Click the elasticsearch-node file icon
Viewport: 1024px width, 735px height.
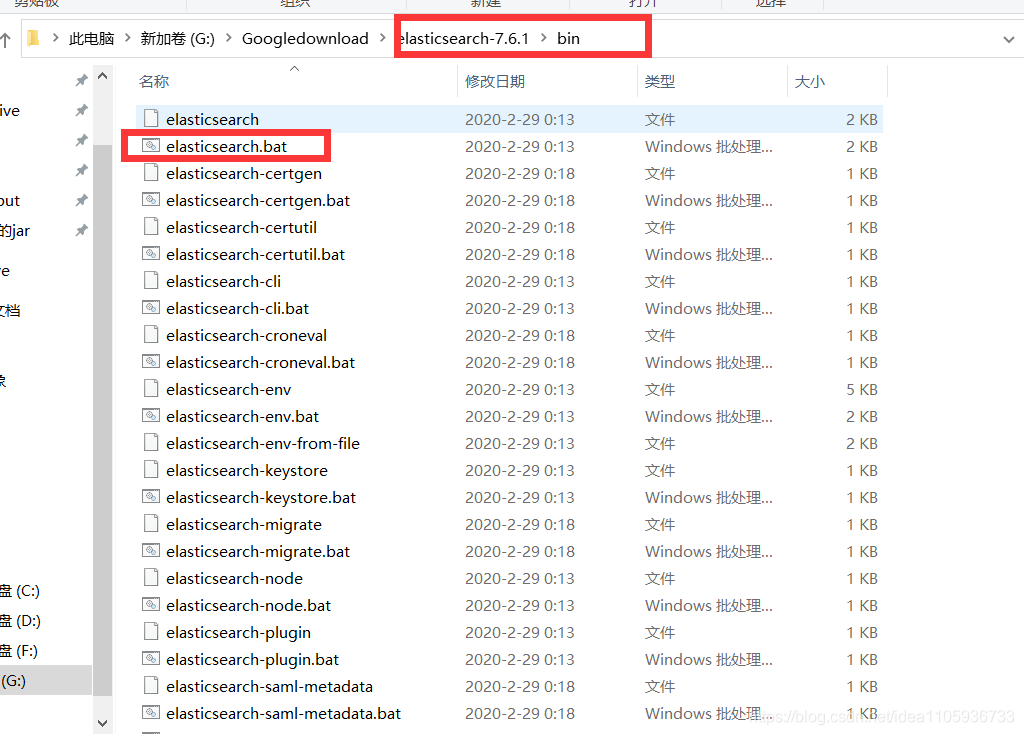151,578
